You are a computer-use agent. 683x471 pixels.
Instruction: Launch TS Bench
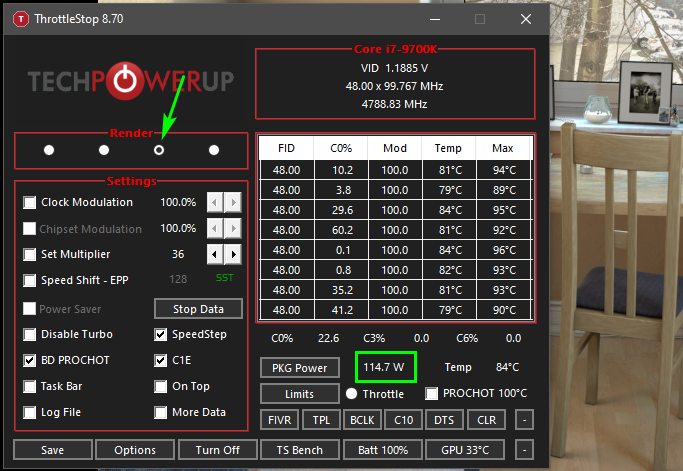point(300,450)
